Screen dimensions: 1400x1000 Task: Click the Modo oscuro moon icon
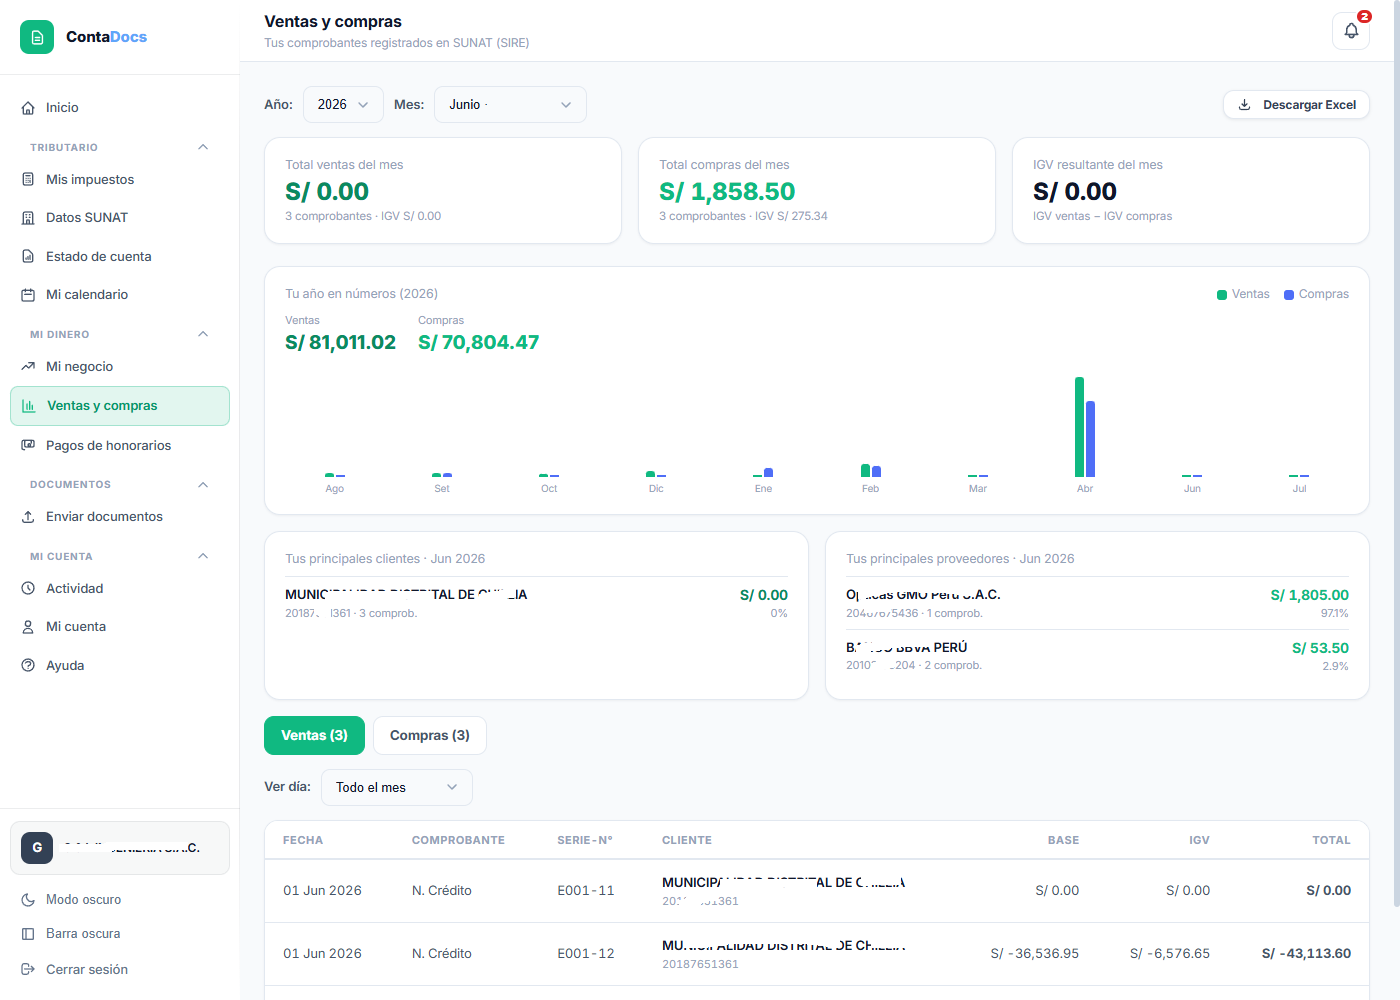tap(28, 900)
